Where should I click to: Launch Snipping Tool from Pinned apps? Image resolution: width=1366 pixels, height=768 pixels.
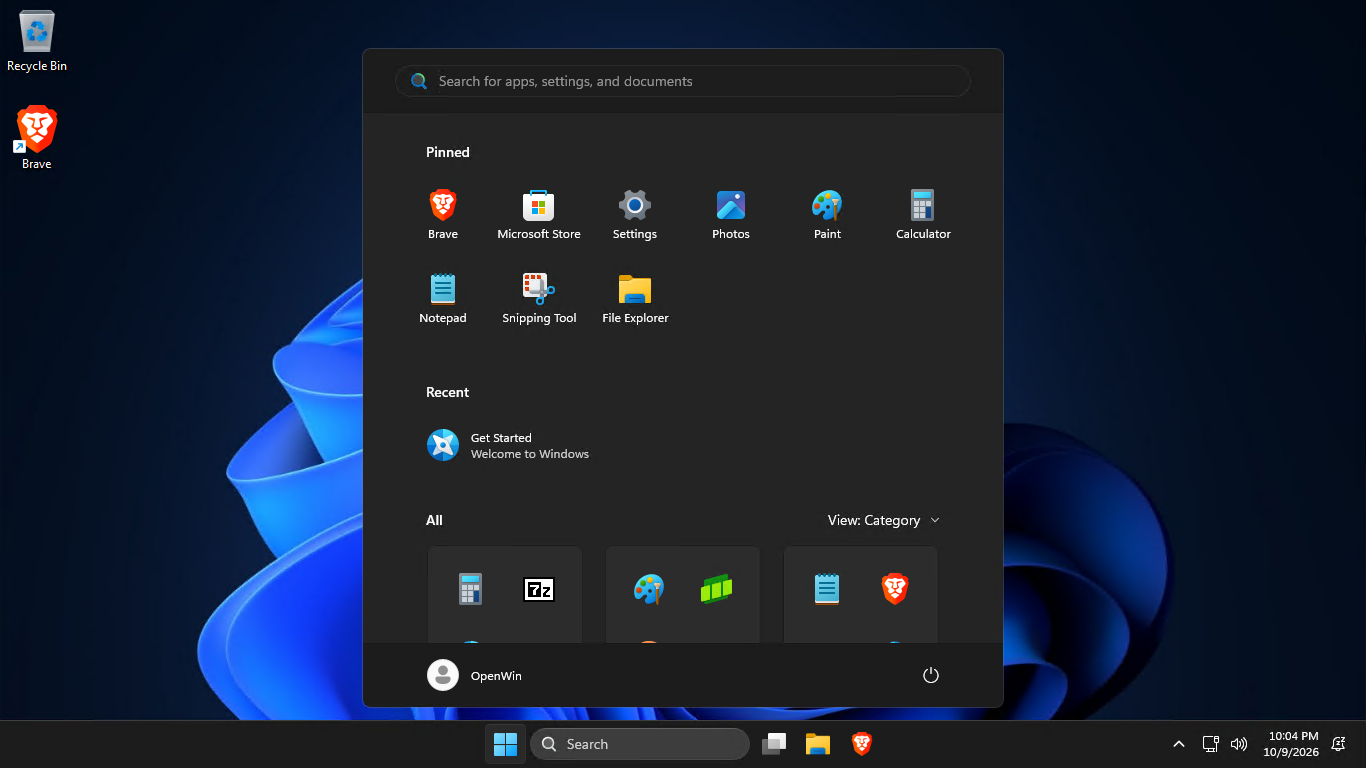pyautogui.click(x=539, y=298)
